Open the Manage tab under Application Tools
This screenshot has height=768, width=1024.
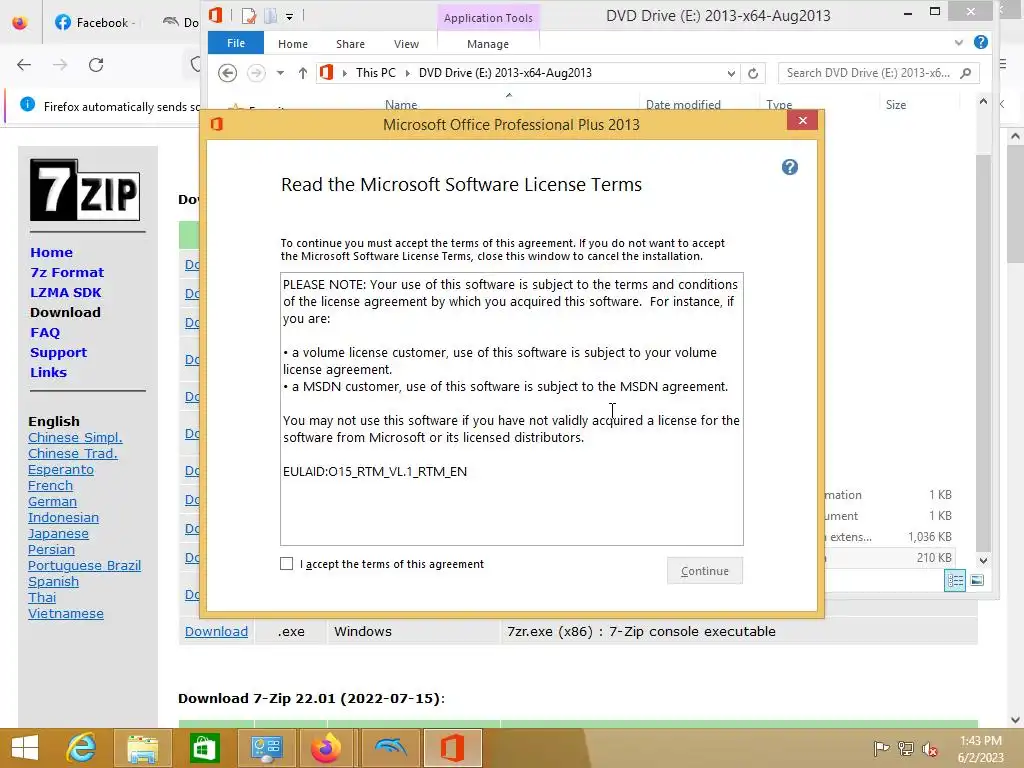click(x=488, y=44)
